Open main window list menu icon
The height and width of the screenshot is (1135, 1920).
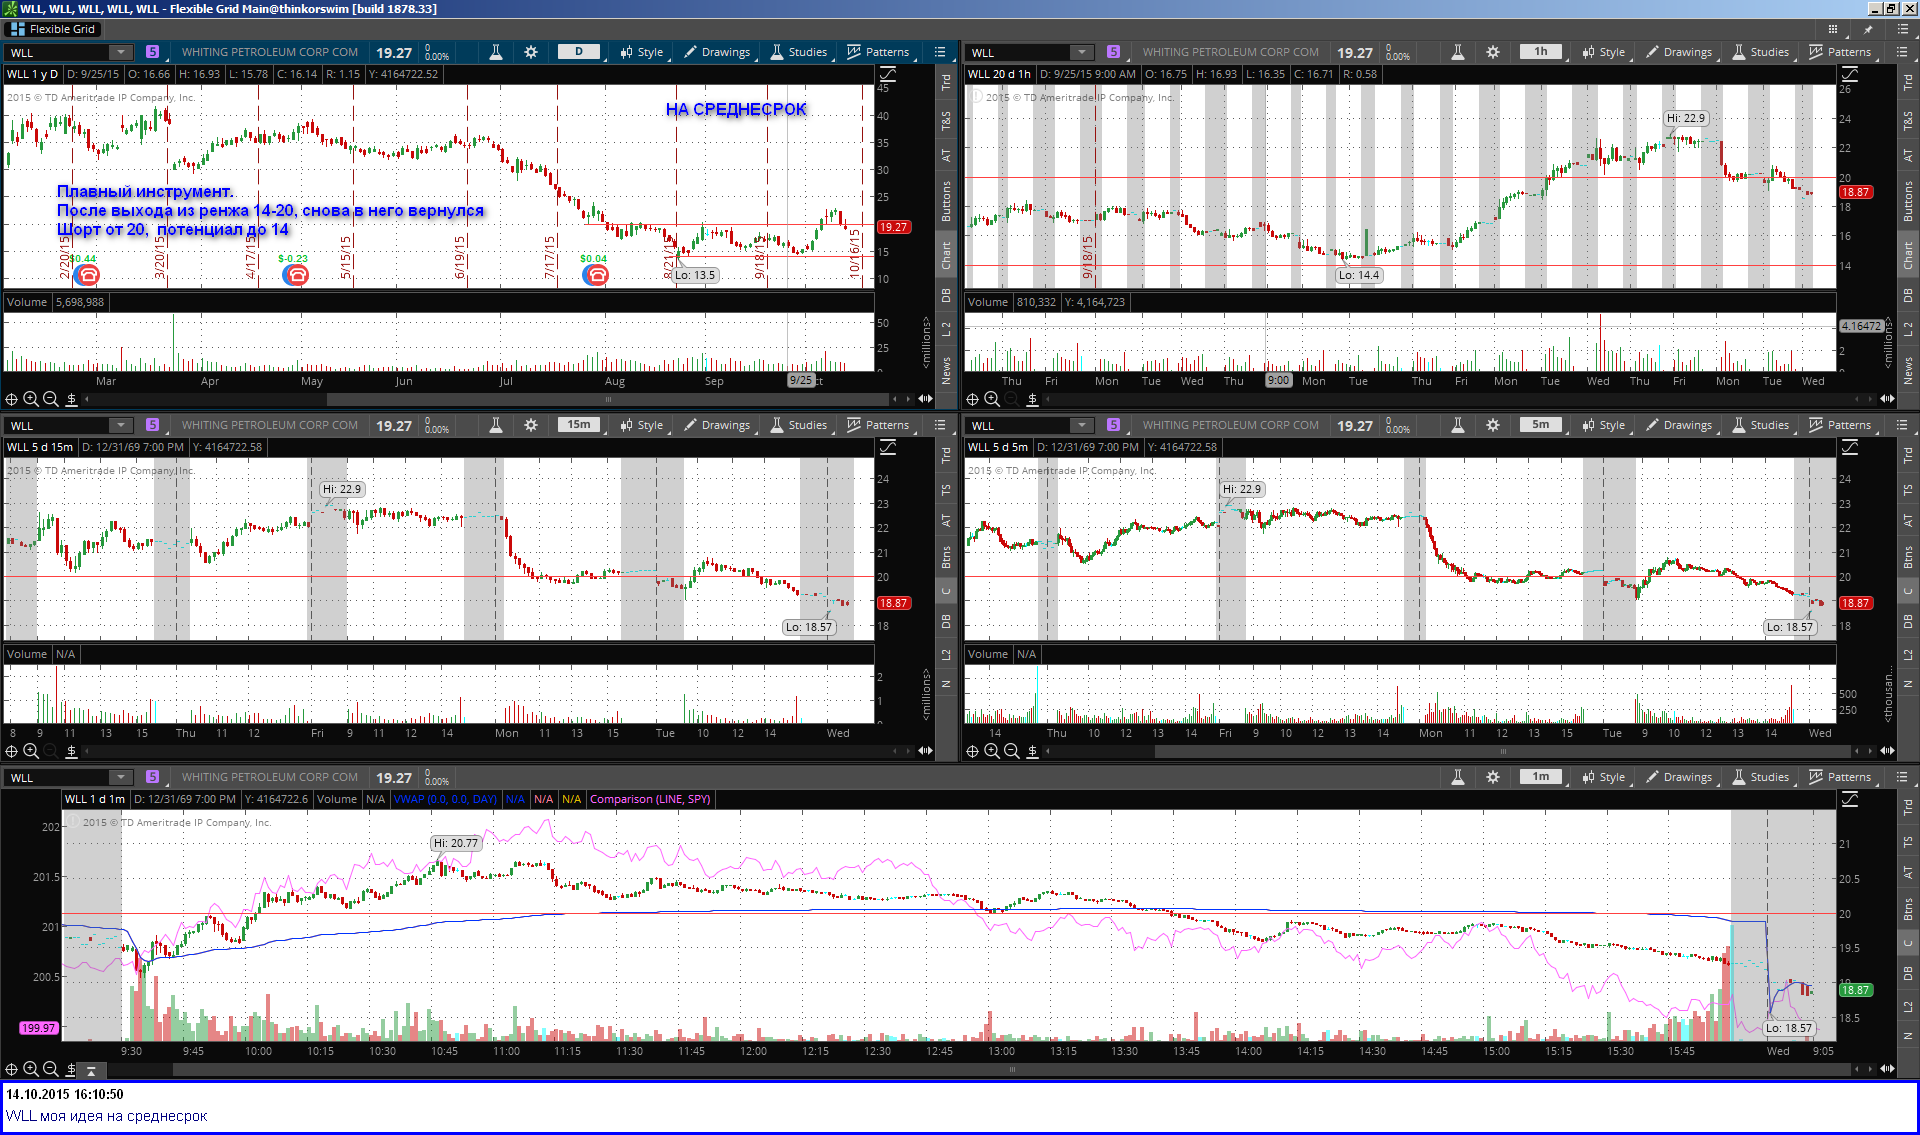click(1901, 29)
